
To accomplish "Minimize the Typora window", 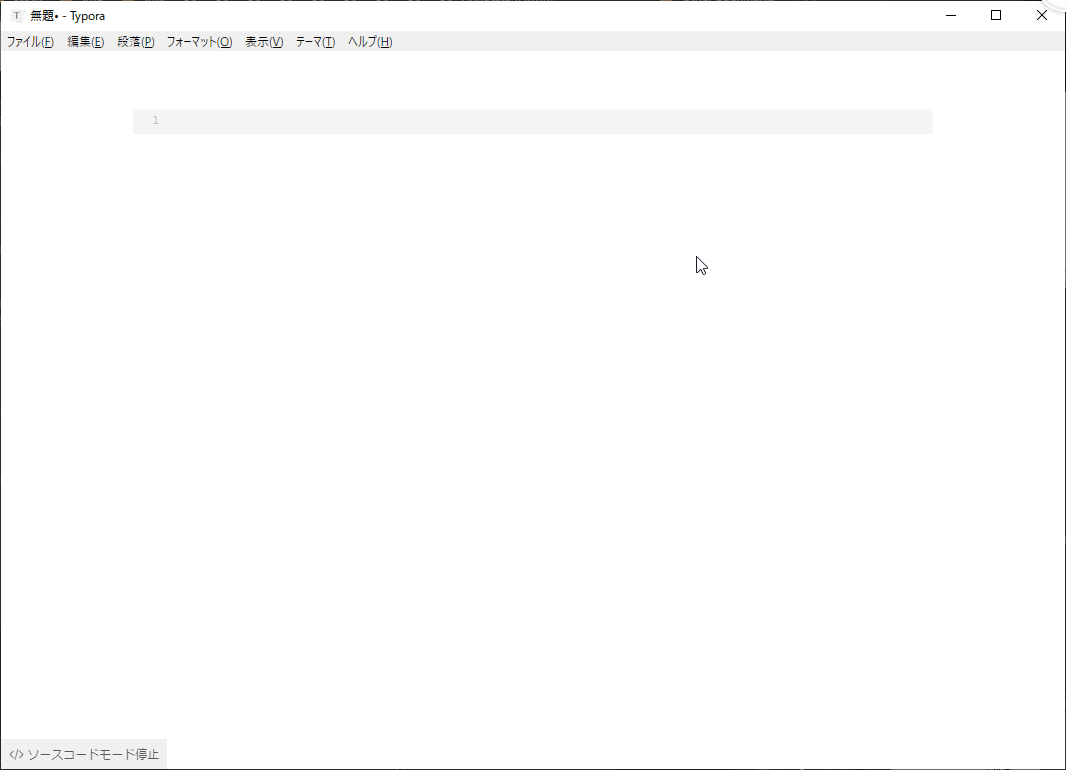I will click(951, 15).
